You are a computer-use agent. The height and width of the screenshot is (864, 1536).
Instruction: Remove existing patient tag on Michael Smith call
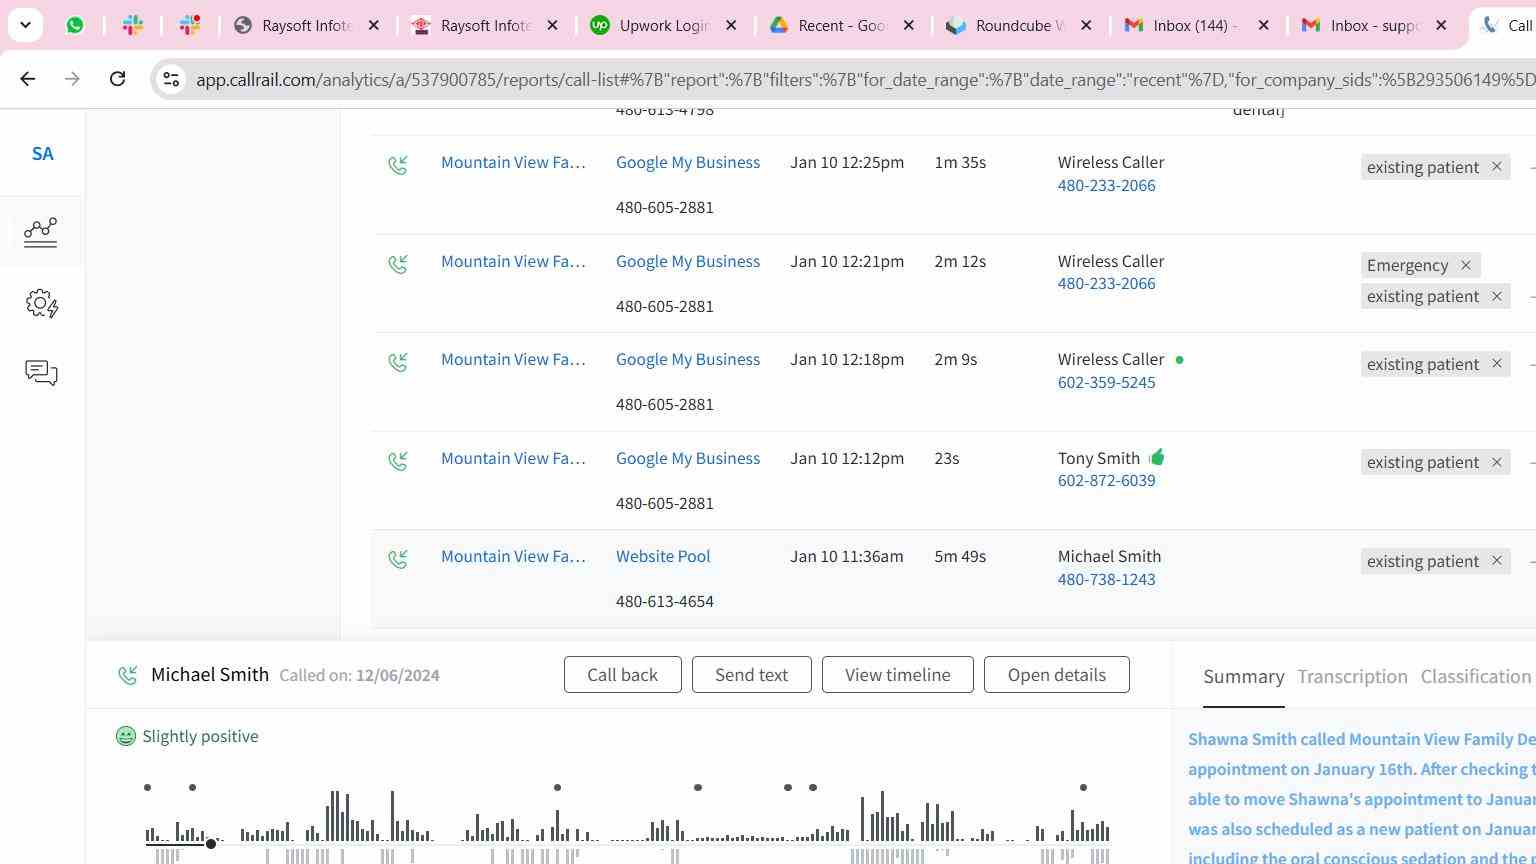(1496, 561)
